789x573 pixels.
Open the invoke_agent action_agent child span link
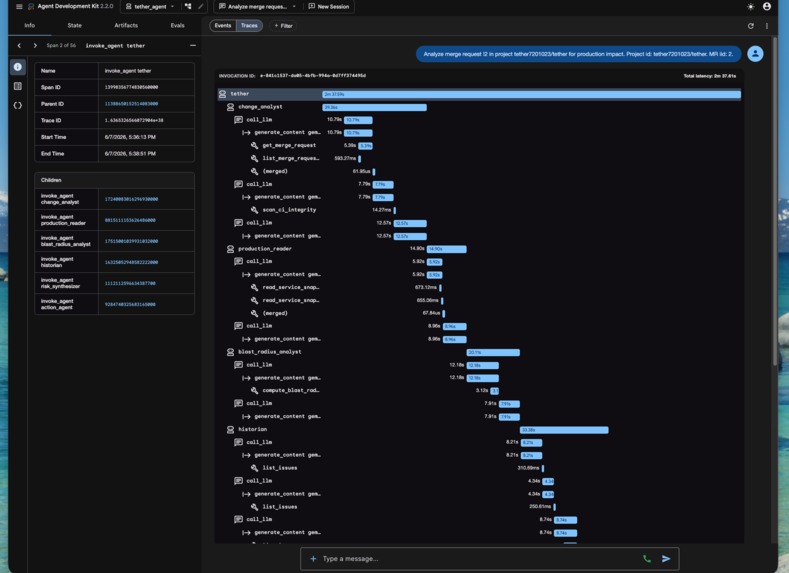(130, 304)
